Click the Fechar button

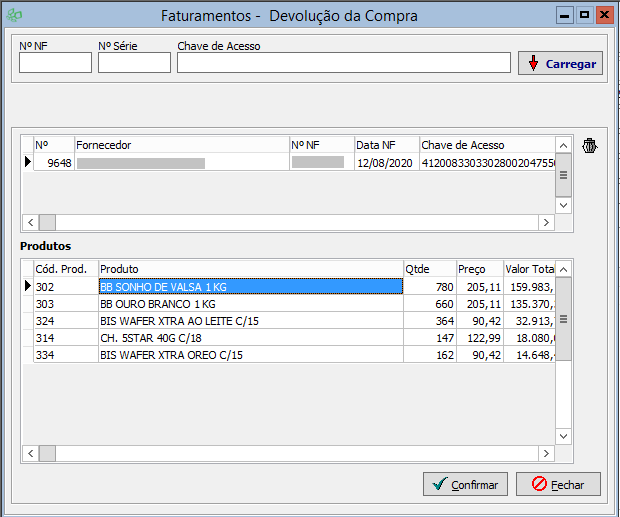click(x=558, y=484)
